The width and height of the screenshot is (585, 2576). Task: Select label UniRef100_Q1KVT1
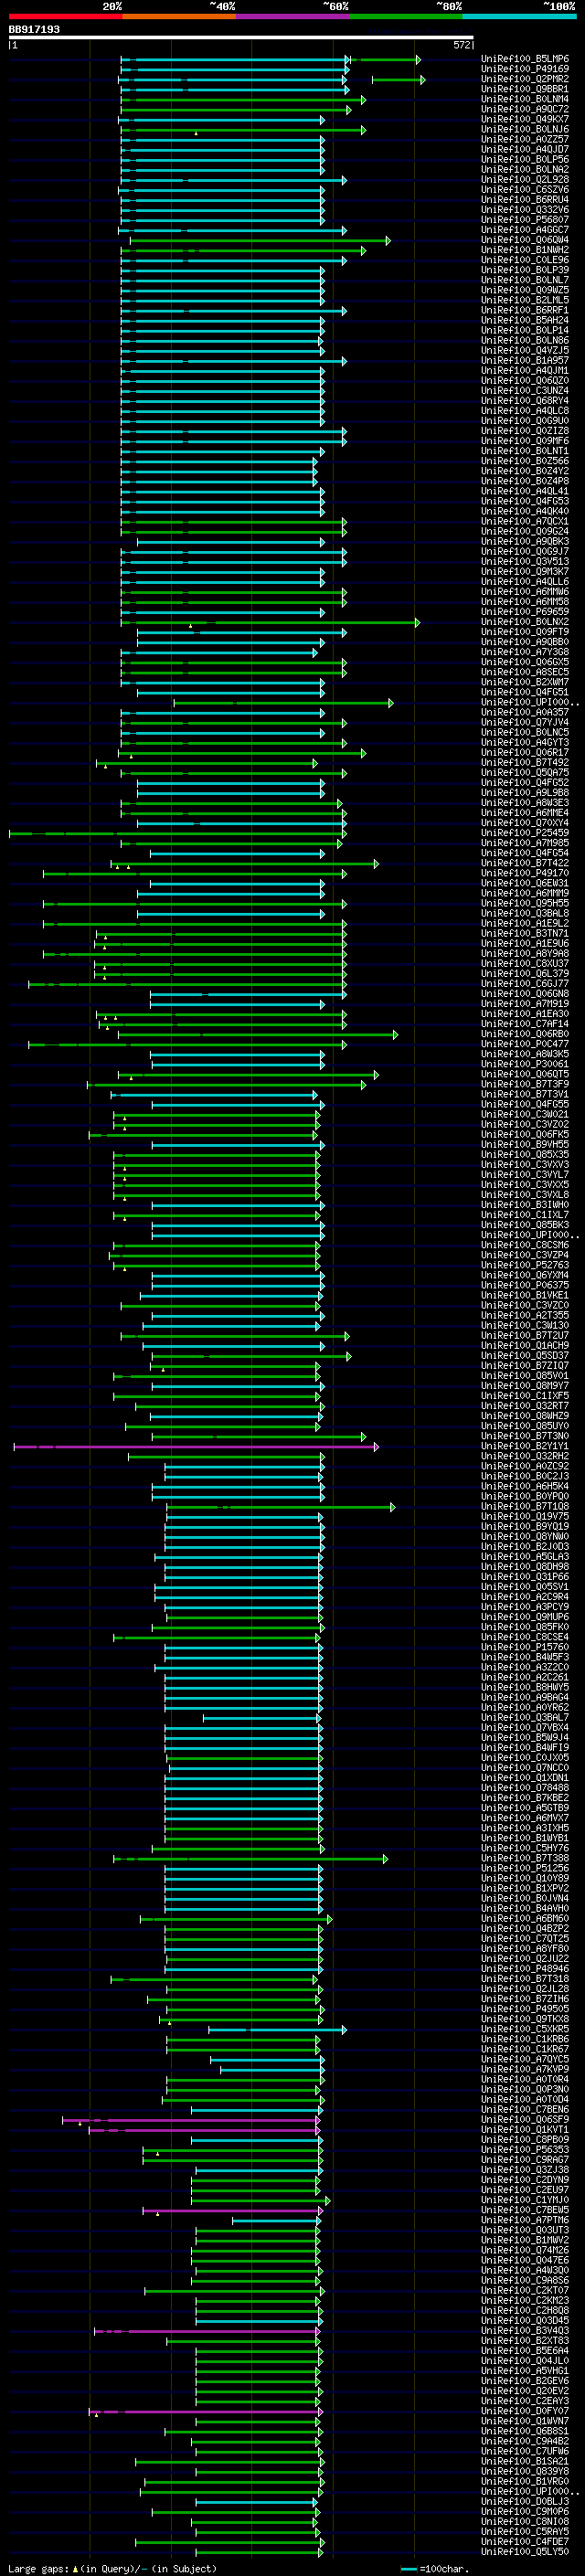tap(525, 2129)
